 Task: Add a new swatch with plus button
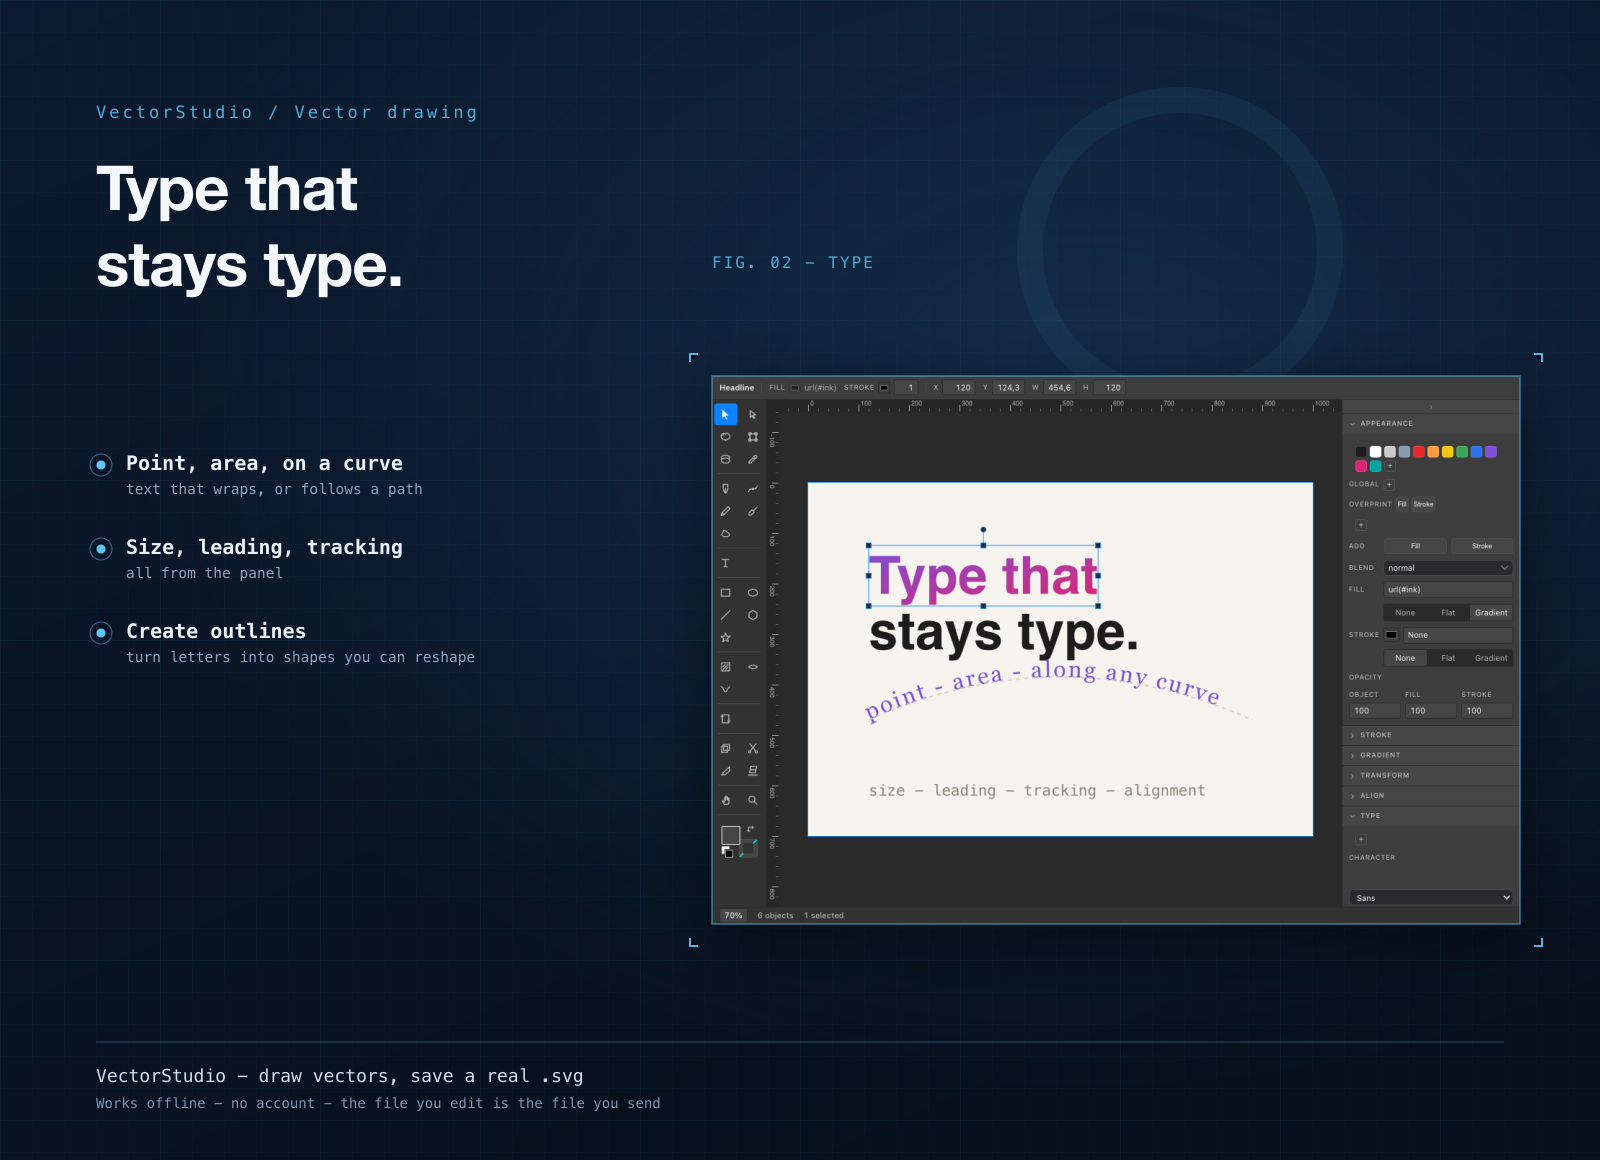click(x=1390, y=466)
